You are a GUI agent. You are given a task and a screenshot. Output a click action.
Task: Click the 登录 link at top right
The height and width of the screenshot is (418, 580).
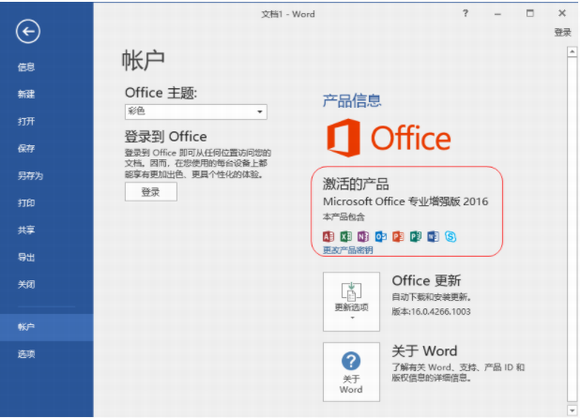click(x=563, y=33)
